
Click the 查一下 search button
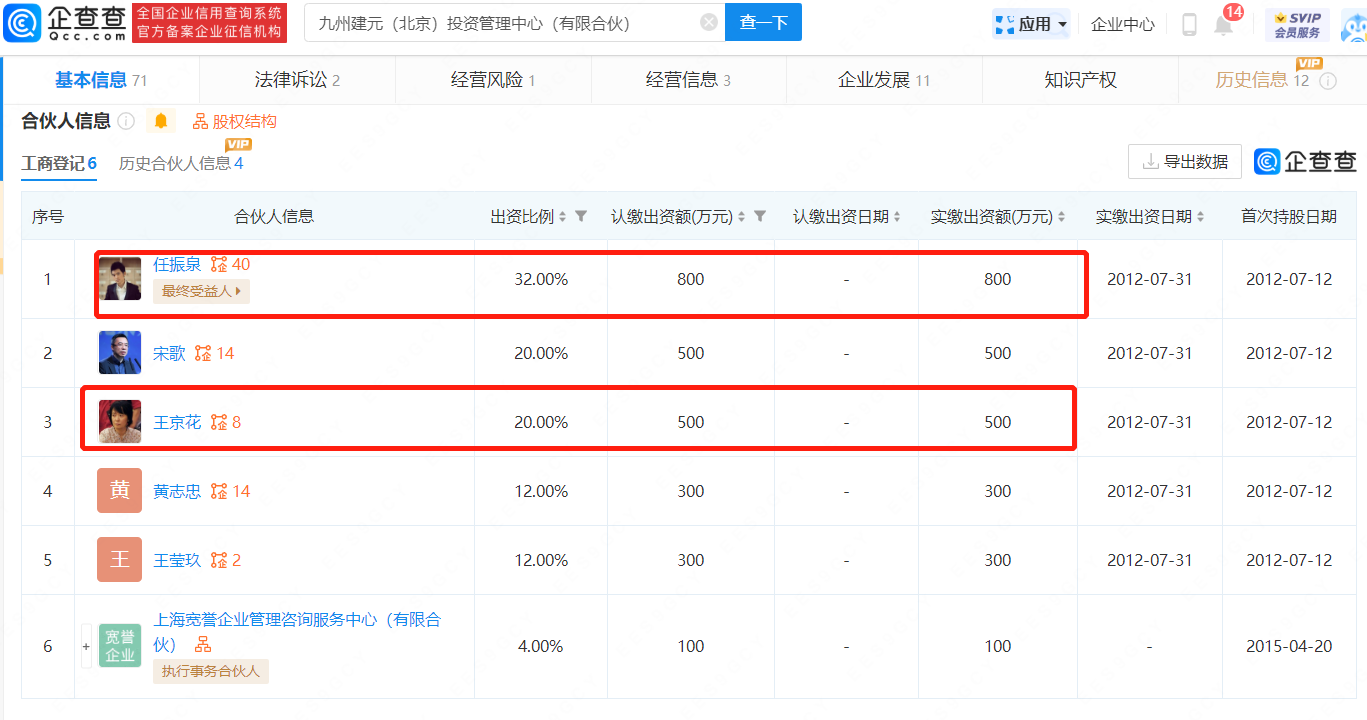click(763, 22)
